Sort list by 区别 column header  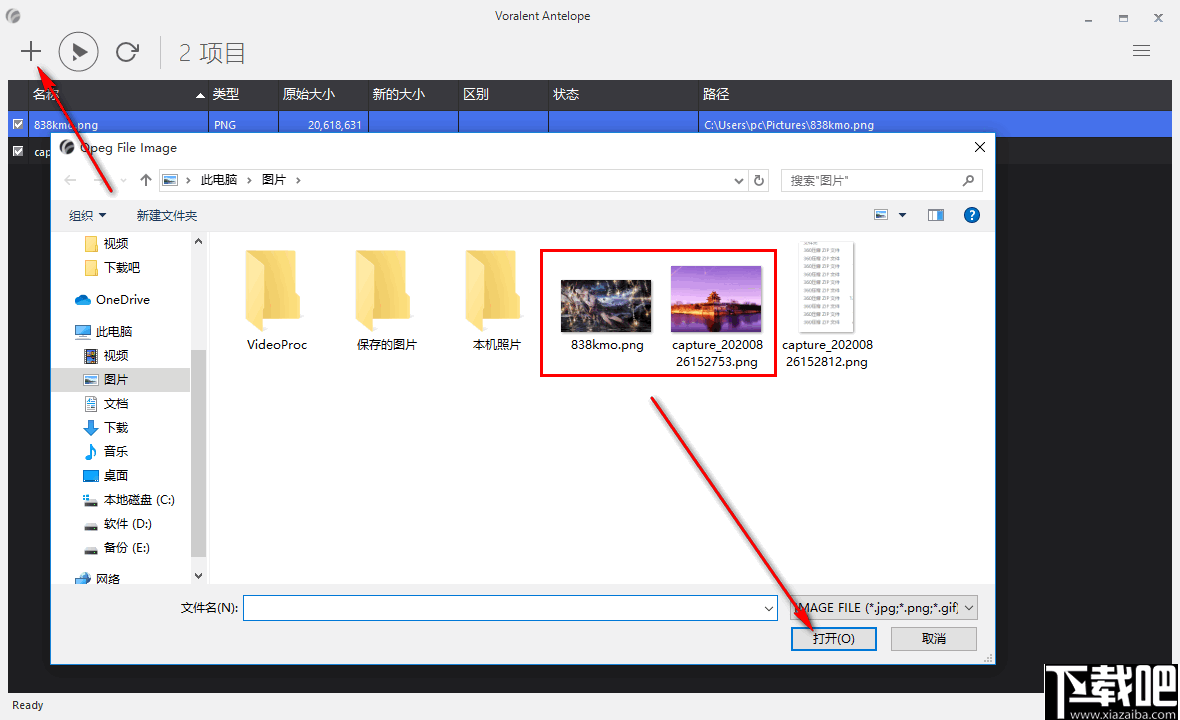[503, 94]
